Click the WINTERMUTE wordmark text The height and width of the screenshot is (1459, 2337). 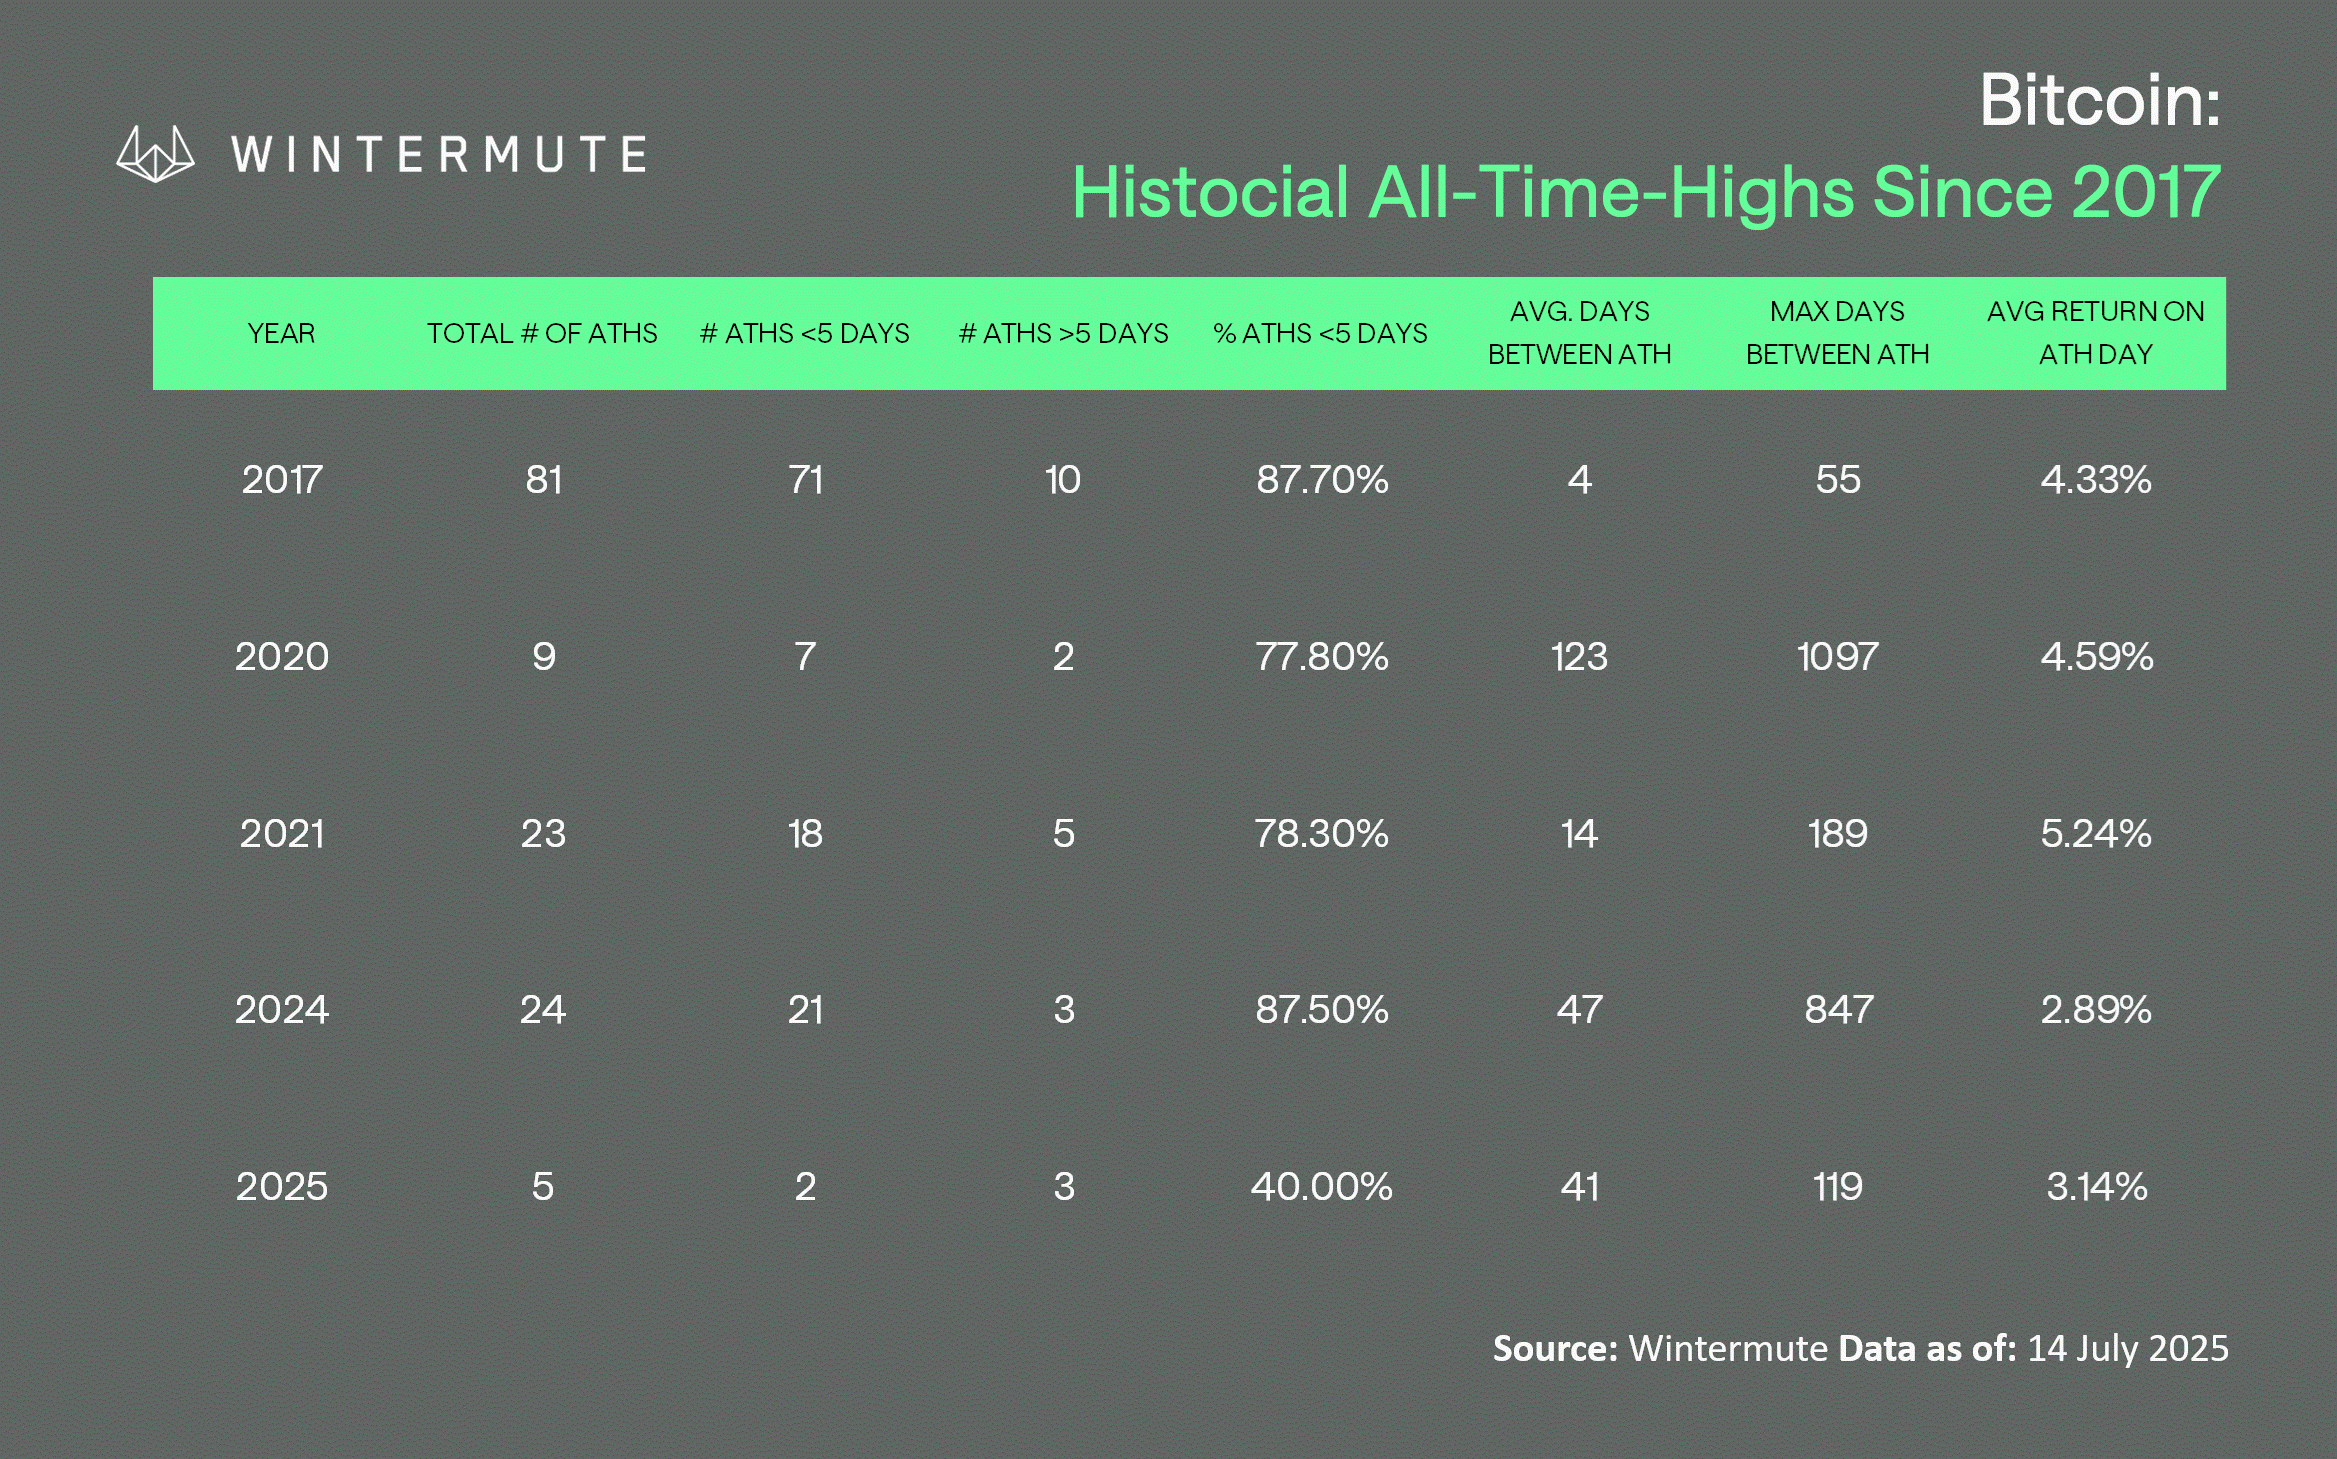tap(439, 155)
